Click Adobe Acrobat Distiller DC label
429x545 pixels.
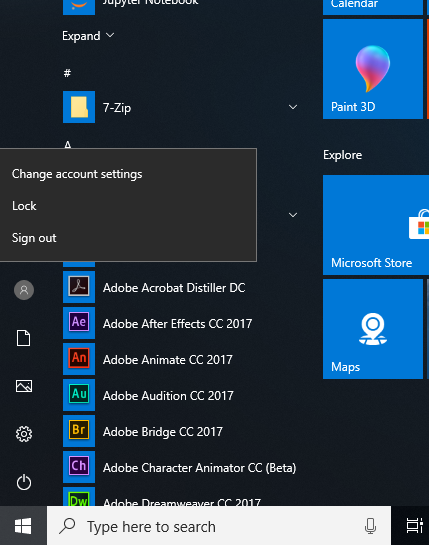click(174, 288)
